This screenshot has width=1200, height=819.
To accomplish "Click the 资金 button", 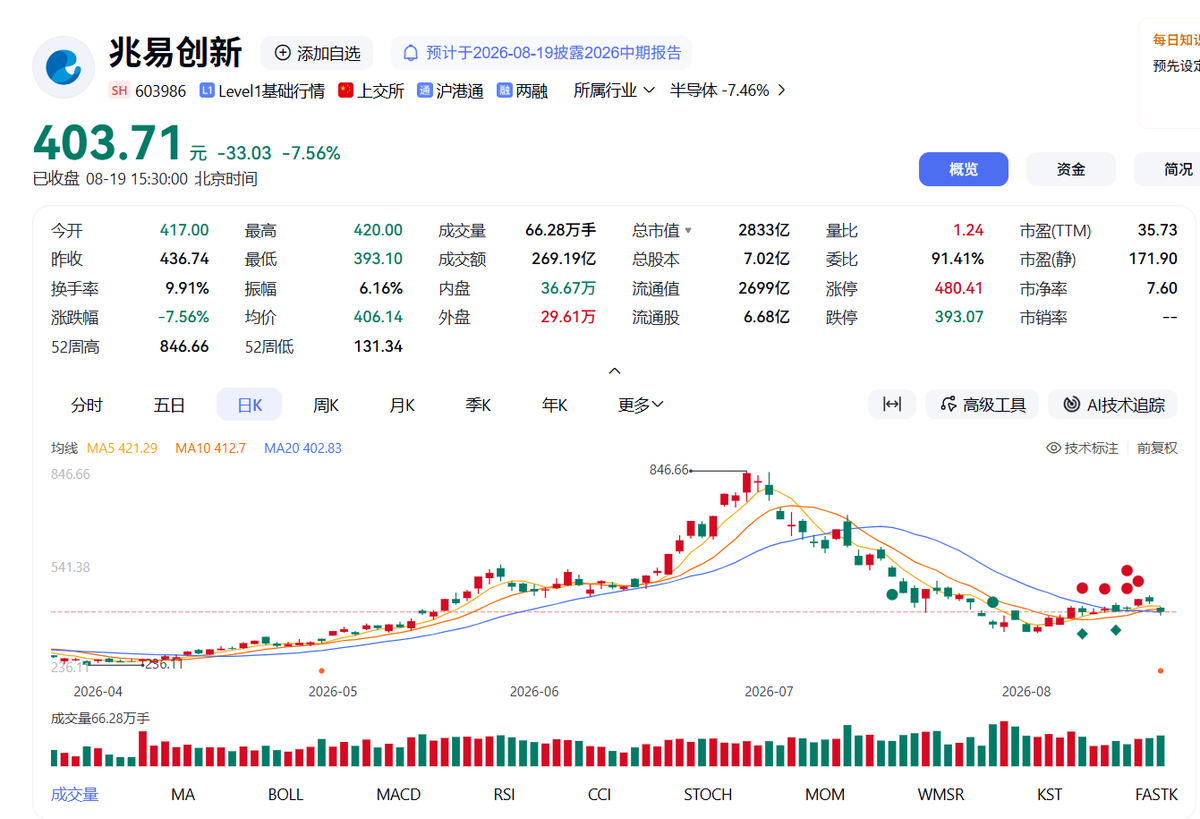I will click(1071, 169).
